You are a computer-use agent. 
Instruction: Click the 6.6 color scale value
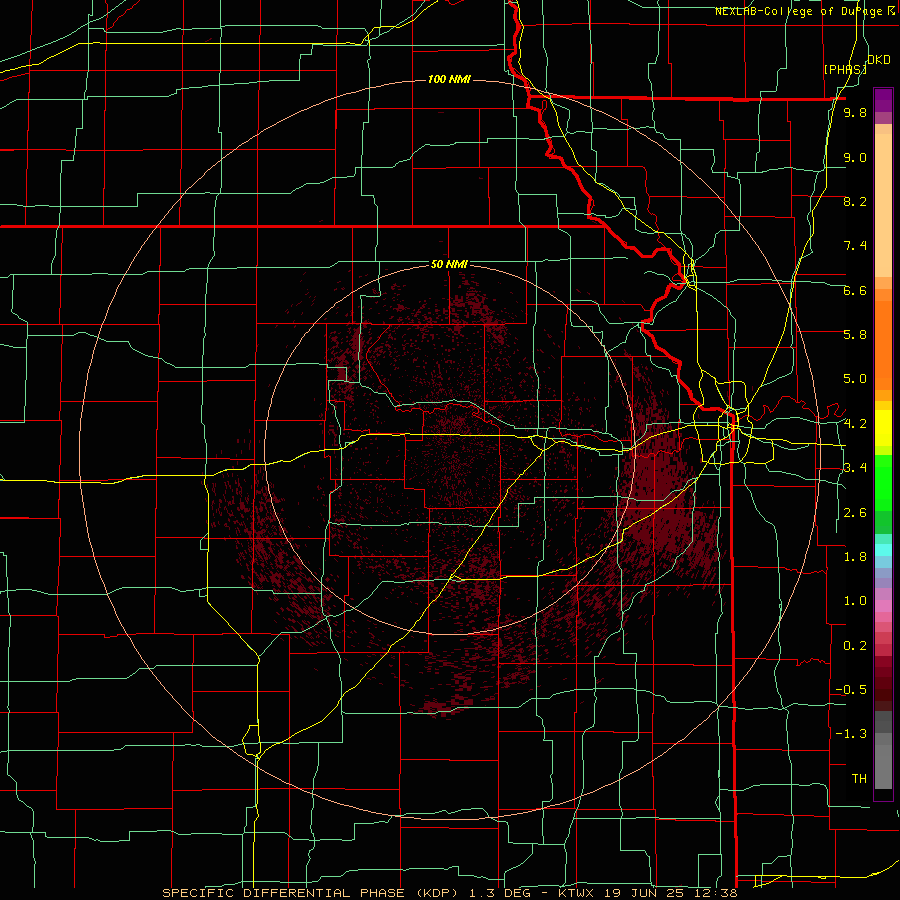point(855,290)
